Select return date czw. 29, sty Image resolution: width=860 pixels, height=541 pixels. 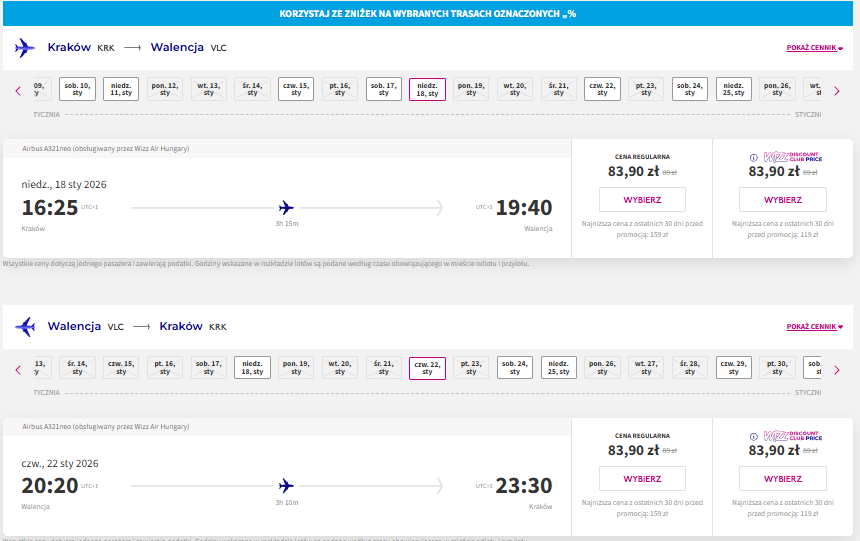click(x=734, y=368)
